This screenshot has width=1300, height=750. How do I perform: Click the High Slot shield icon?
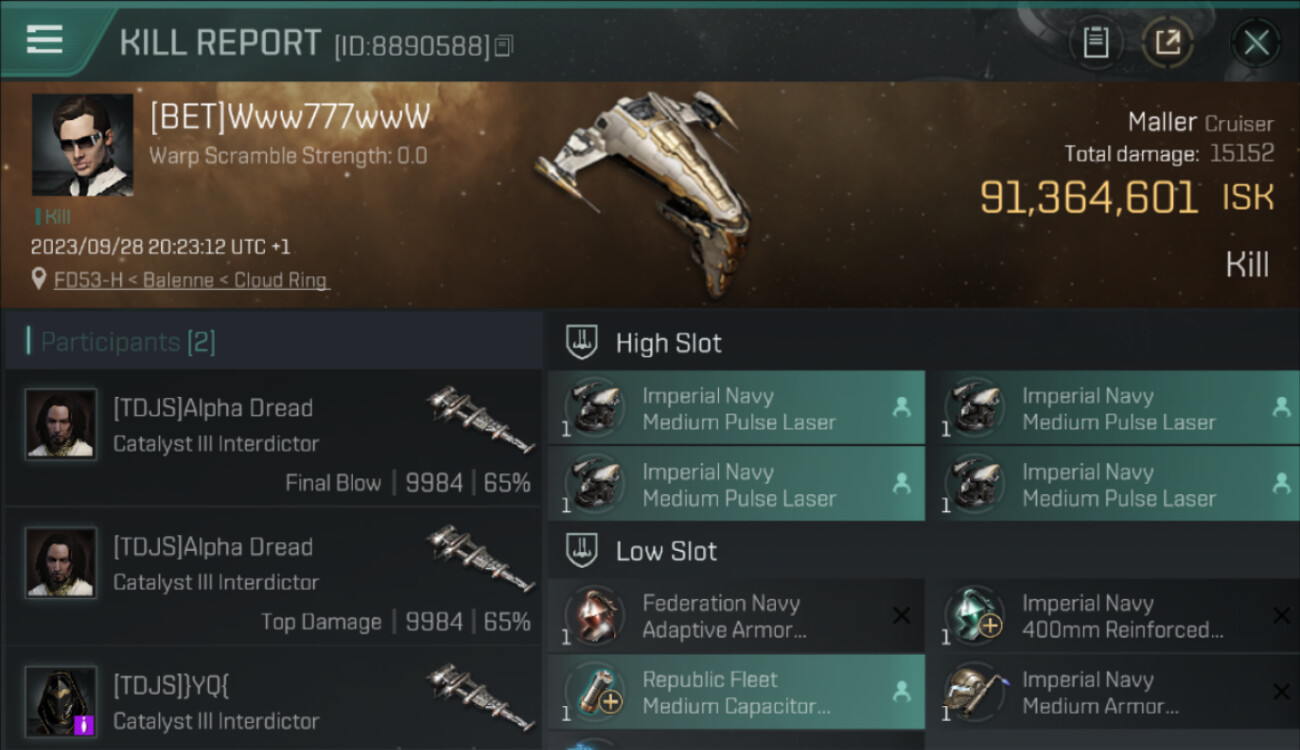pyautogui.click(x=581, y=342)
